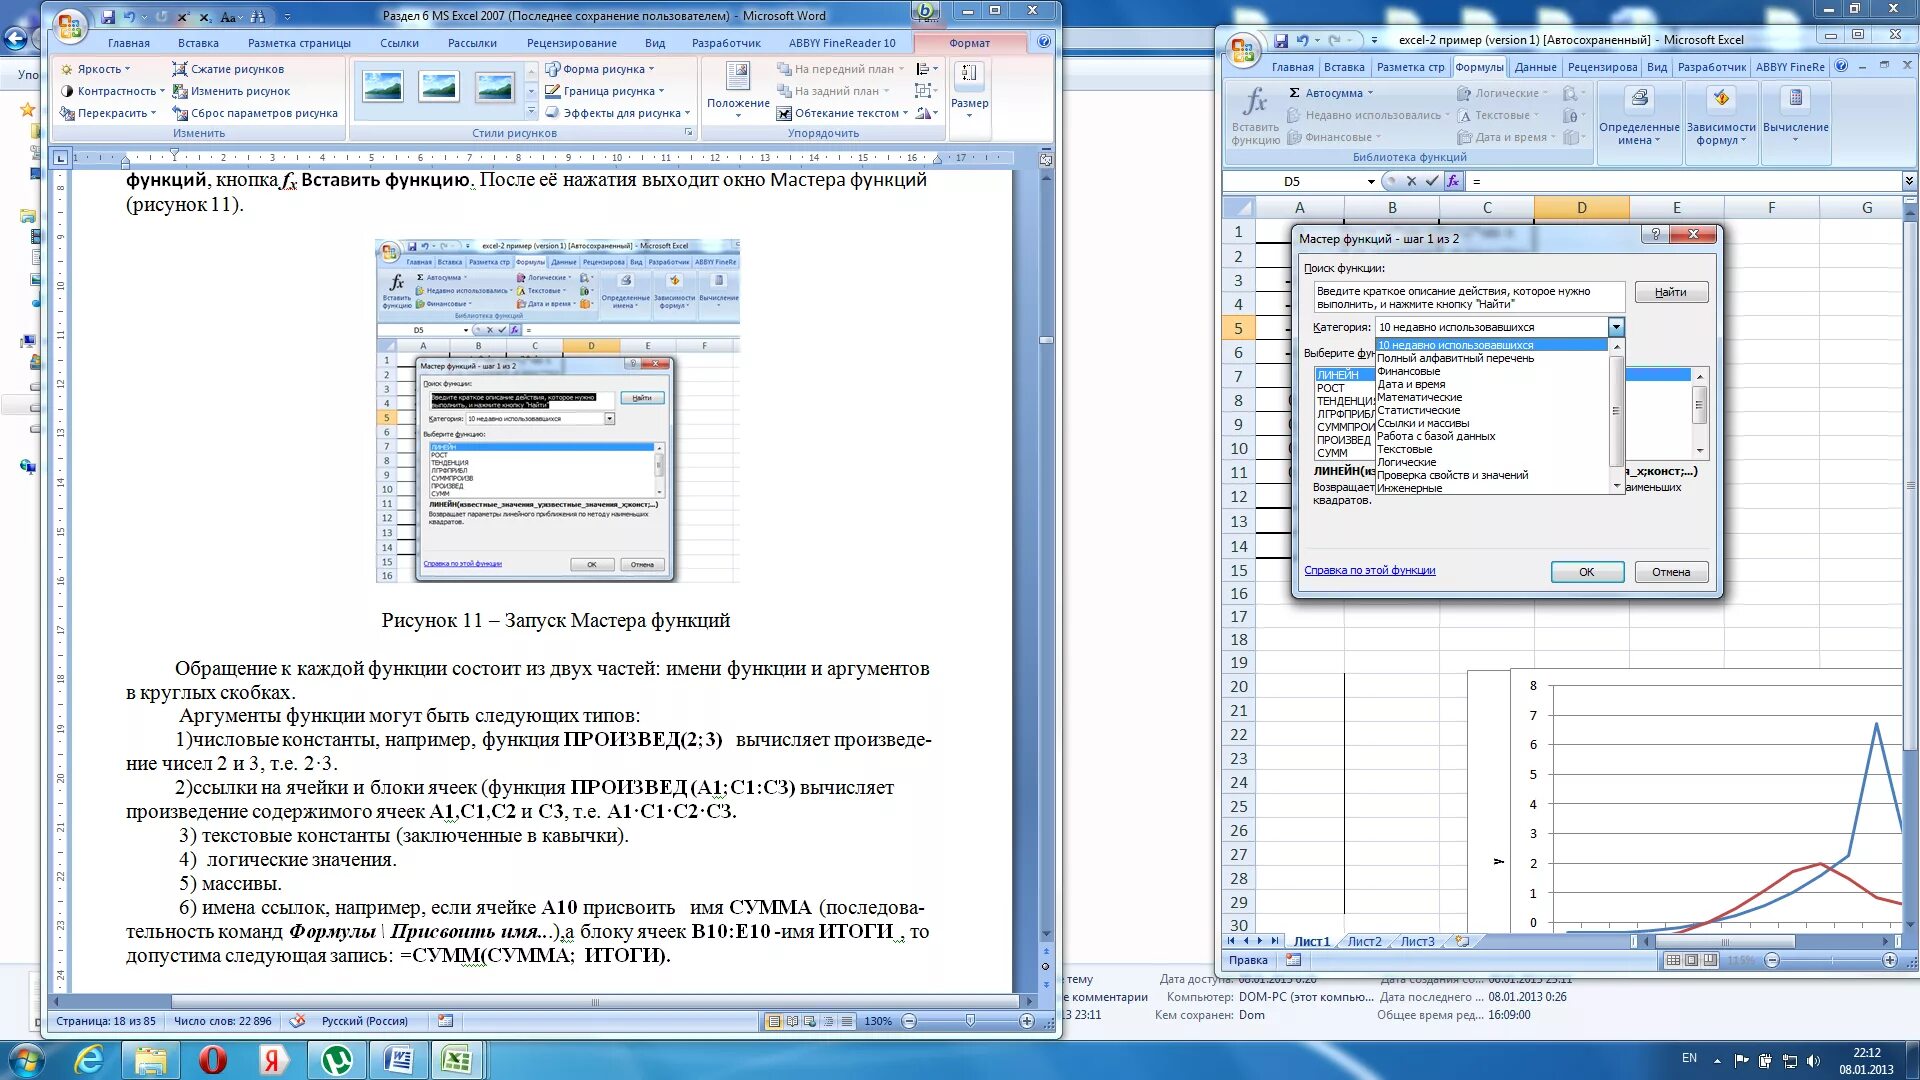
Task: Click Сброс параметров рисунка reset icon
Action: point(180,113)
